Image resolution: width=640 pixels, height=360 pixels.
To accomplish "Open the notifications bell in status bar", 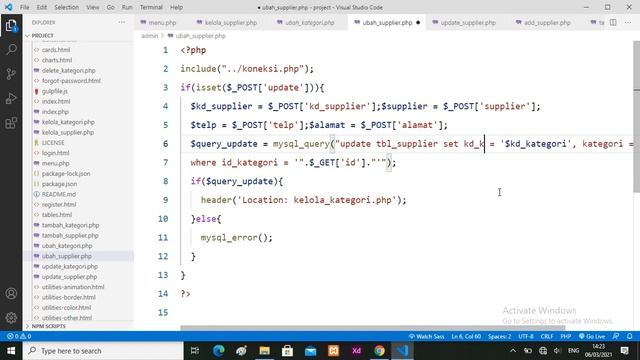I will pos(629,336).
